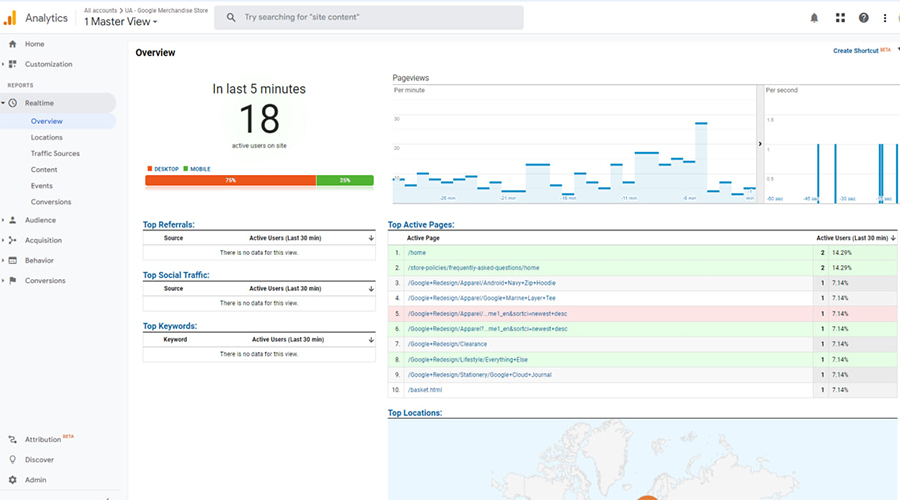This screenshot has width=900, height=500.
Task: Open the notifications bell
Action: (x=814, y=18)
